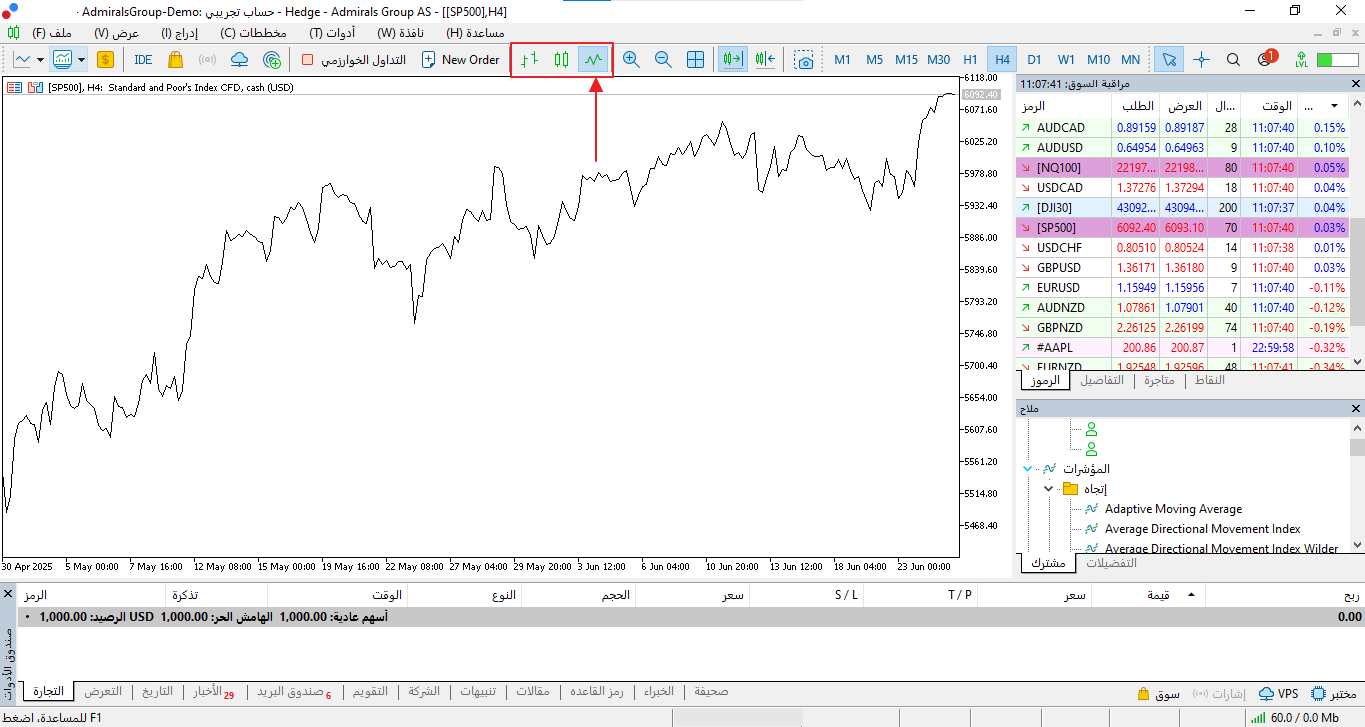This screenshot has width=1365, height=727.
Task: Open the أدوات (T) menu
Action: [333, 33]
